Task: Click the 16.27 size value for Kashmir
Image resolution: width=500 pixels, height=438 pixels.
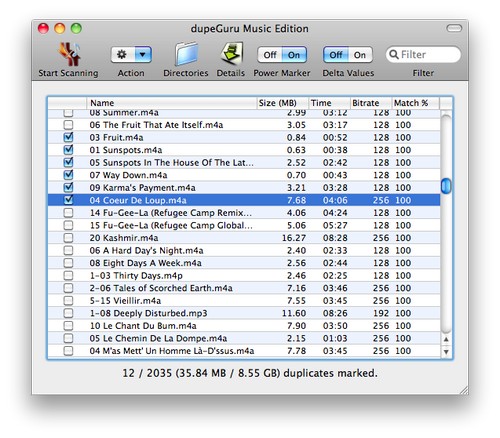Action: coord(294,238)
